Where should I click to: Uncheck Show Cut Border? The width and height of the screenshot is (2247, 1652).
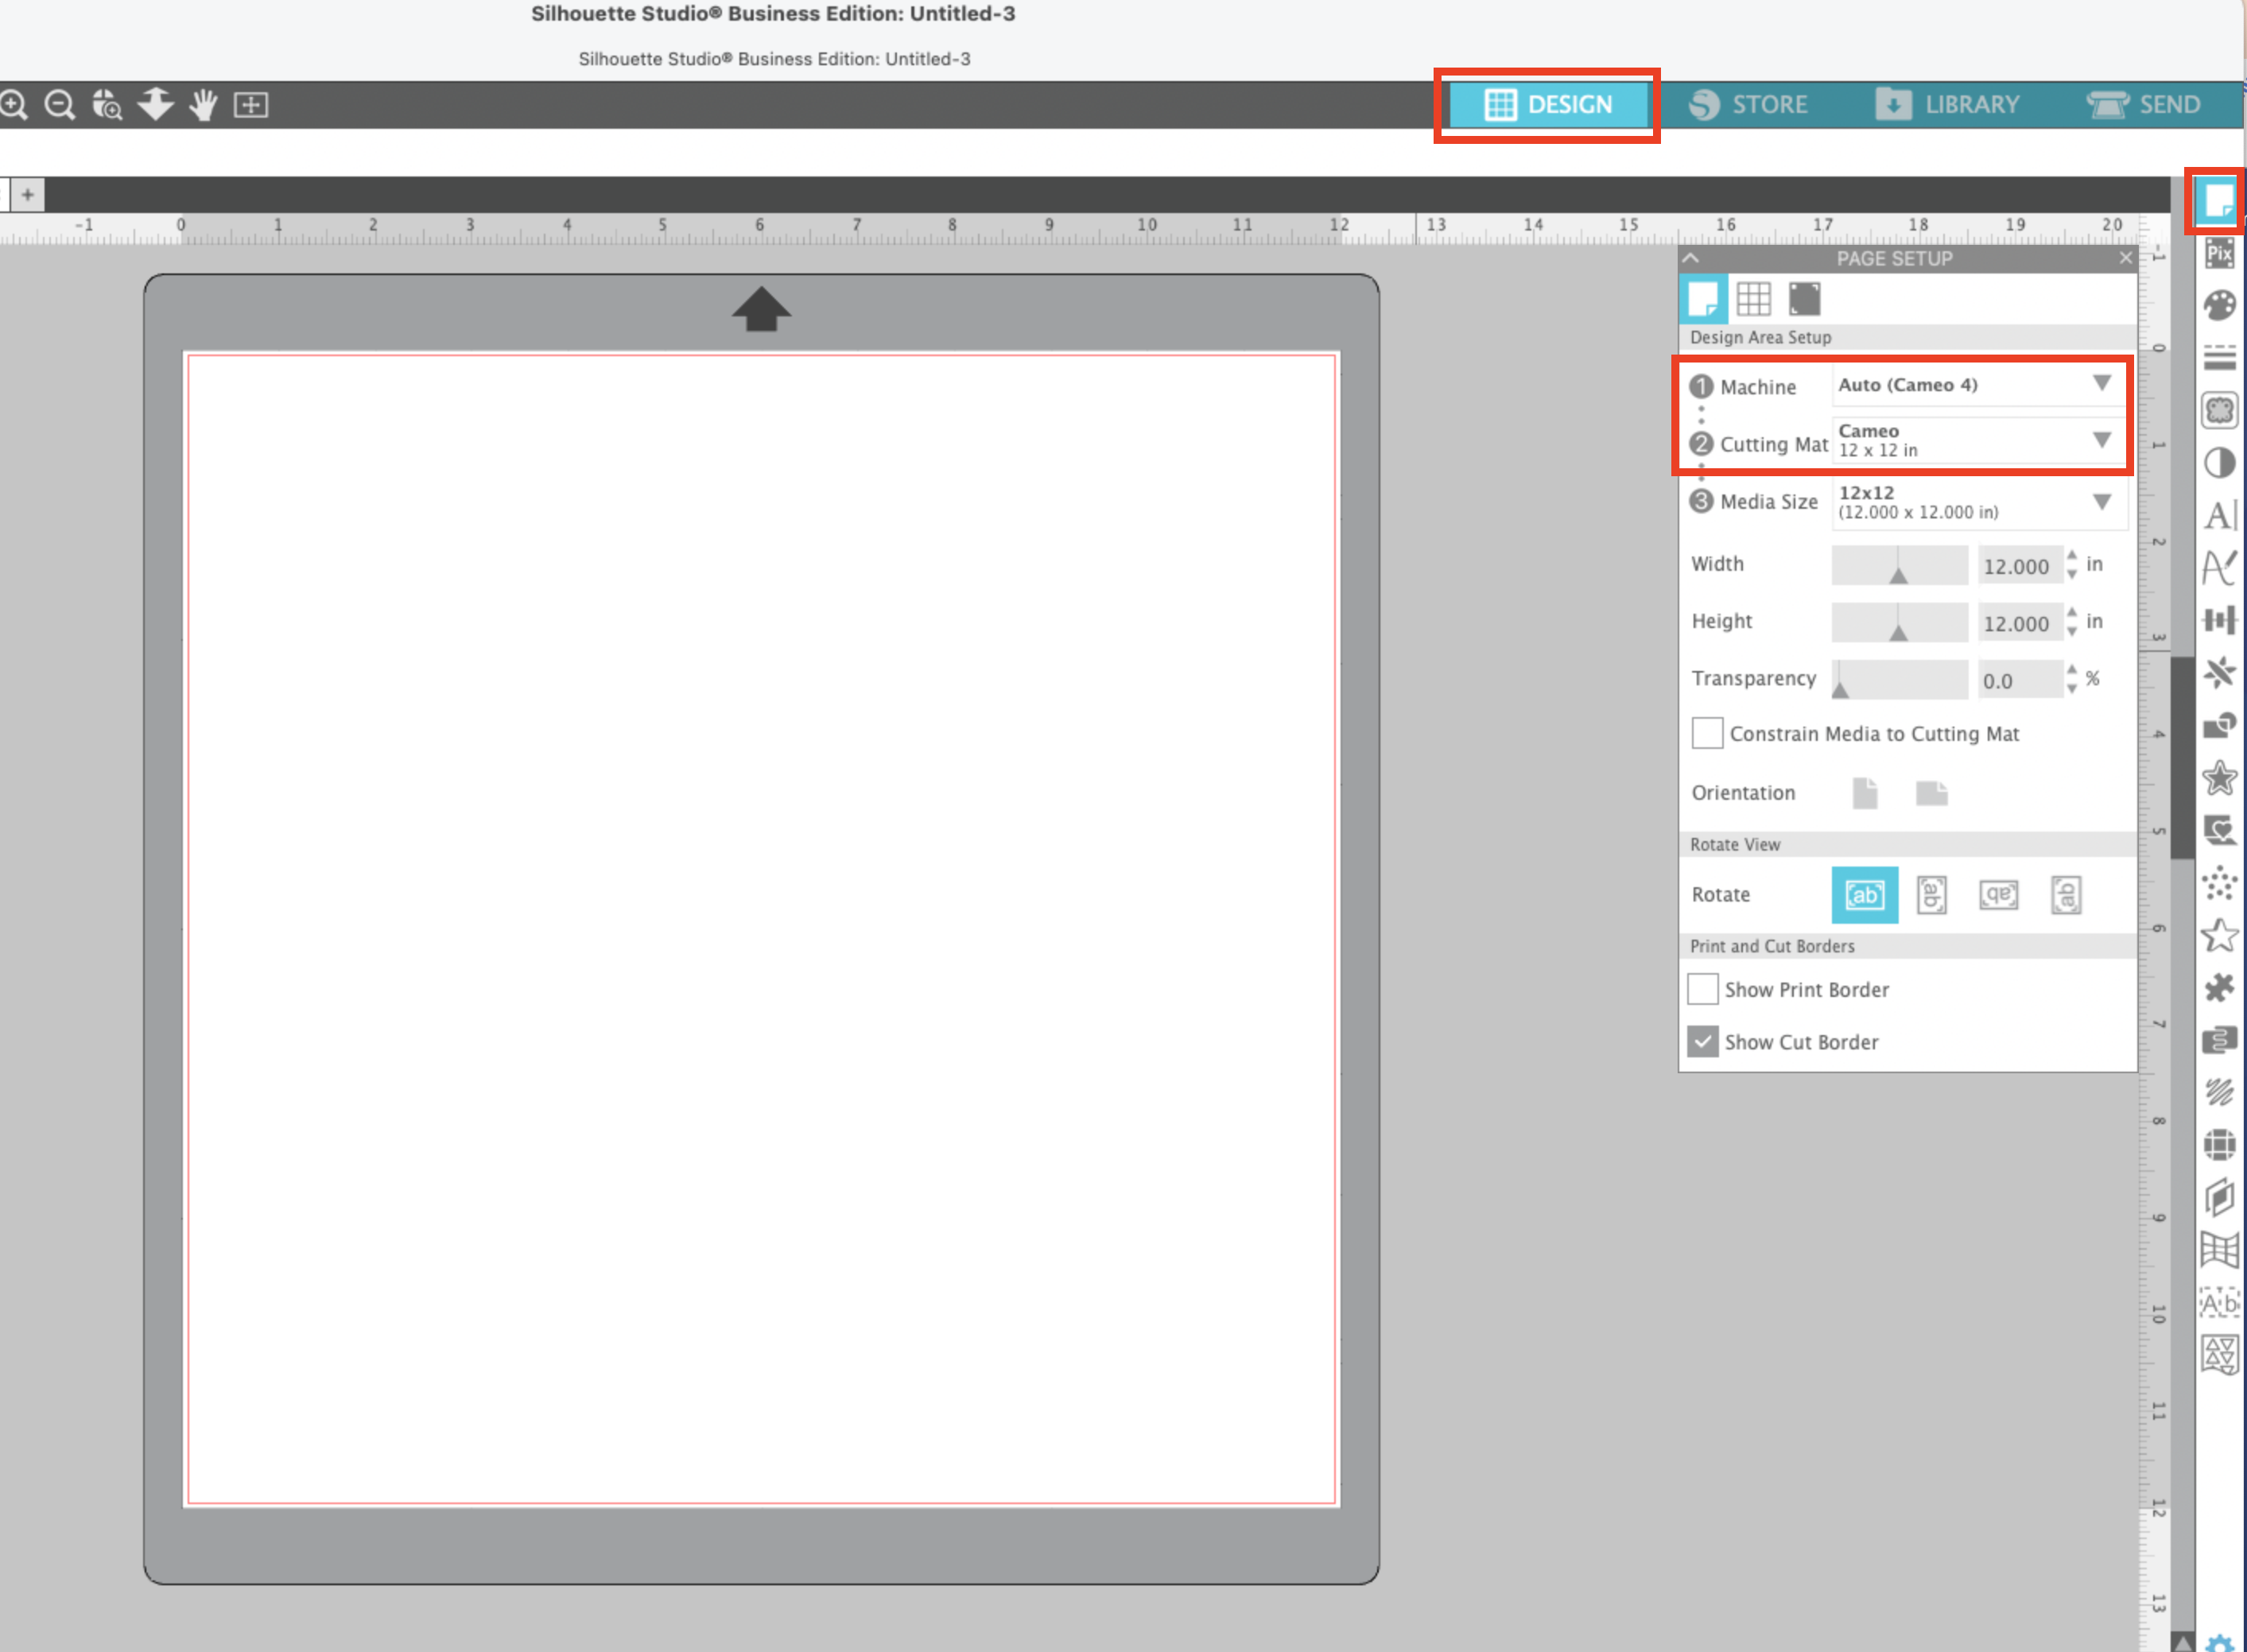click(1703, 1042)
